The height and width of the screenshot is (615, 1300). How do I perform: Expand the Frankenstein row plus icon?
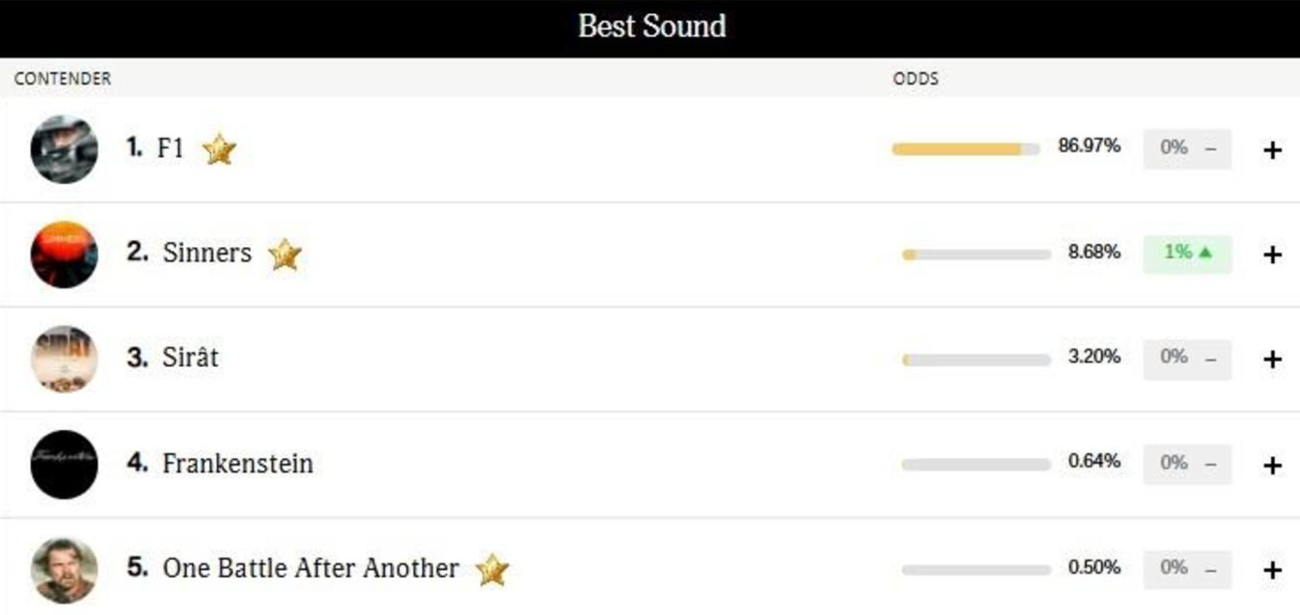pyautogui.click(x=1272, y=465)
